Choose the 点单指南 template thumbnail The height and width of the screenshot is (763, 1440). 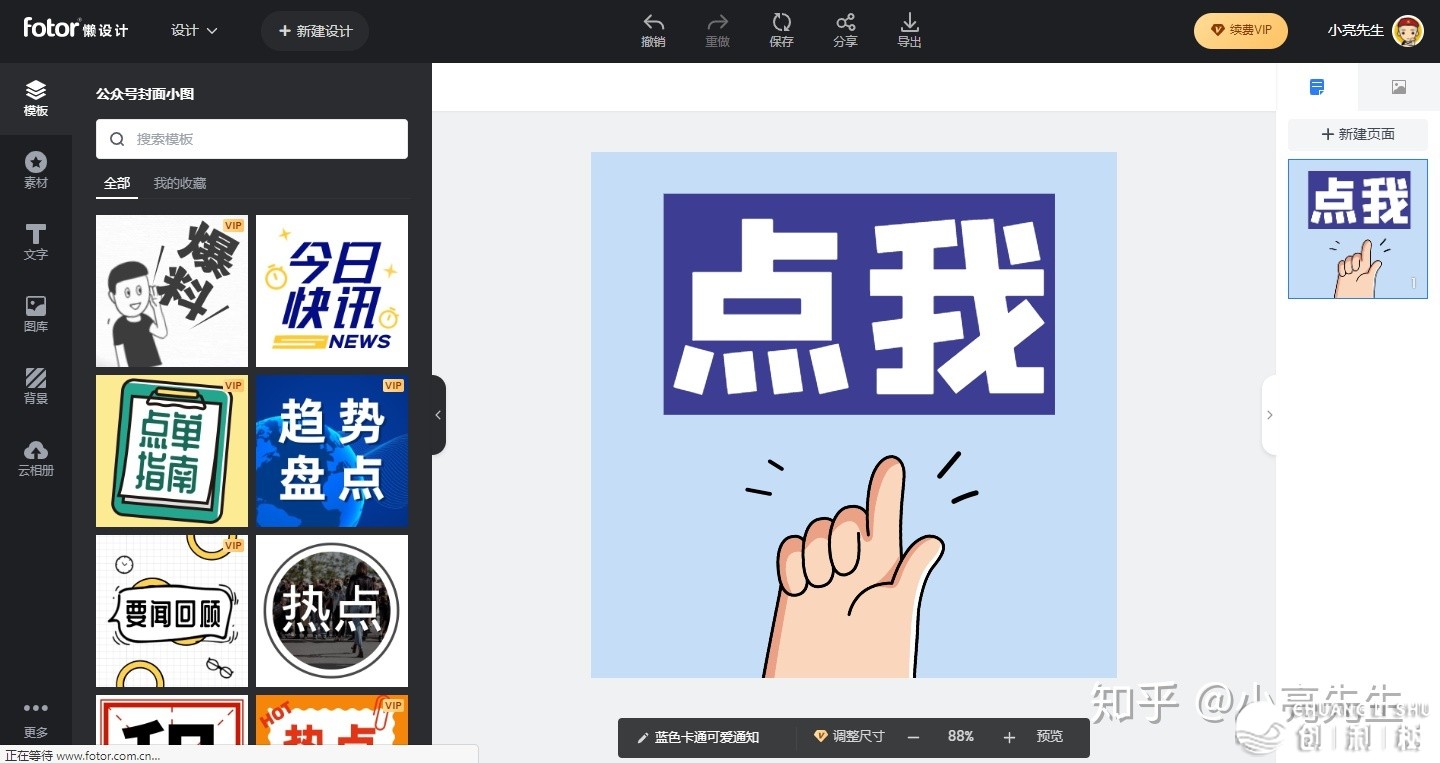(172, 451)
